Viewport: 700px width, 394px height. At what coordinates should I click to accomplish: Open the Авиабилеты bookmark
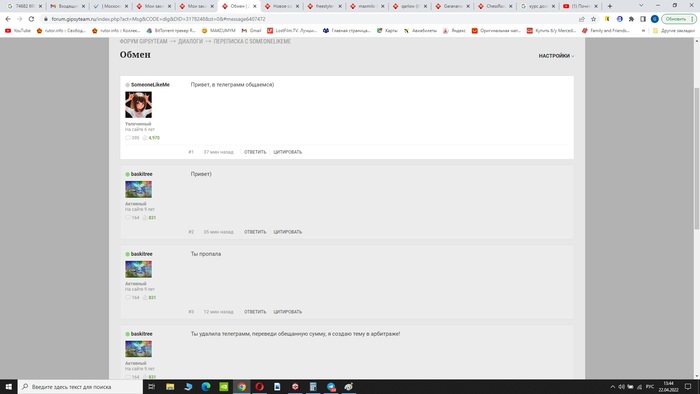[421, 31]
